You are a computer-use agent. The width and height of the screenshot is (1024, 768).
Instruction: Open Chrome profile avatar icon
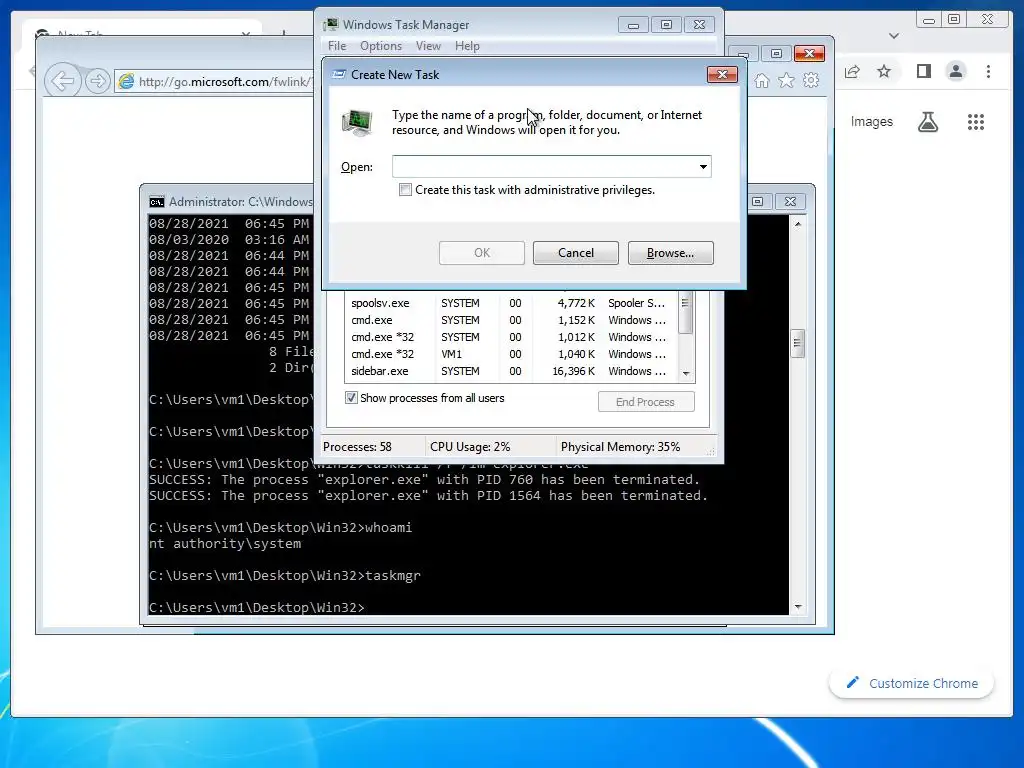[x=956, y=71]
